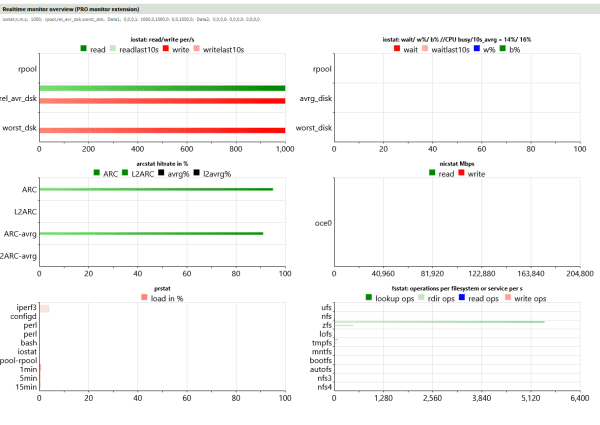Click the '204,800' axis value in nicstat chart
This screenshot has width=600, height=425.
point(580,274)
